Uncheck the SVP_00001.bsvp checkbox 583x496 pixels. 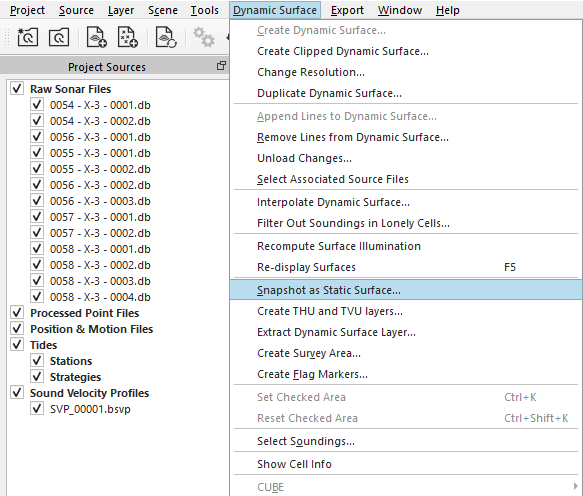click(37, 409)
